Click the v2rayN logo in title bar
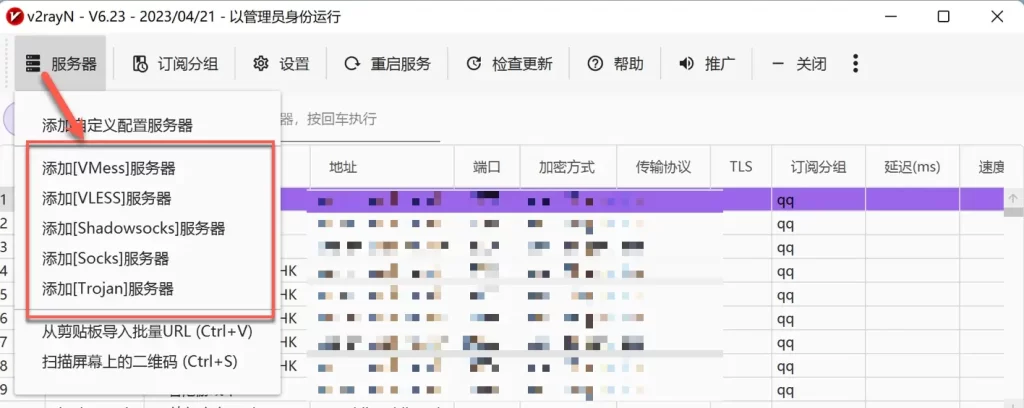This screenshot has height=408, width=1024. (x=14, y=17)
